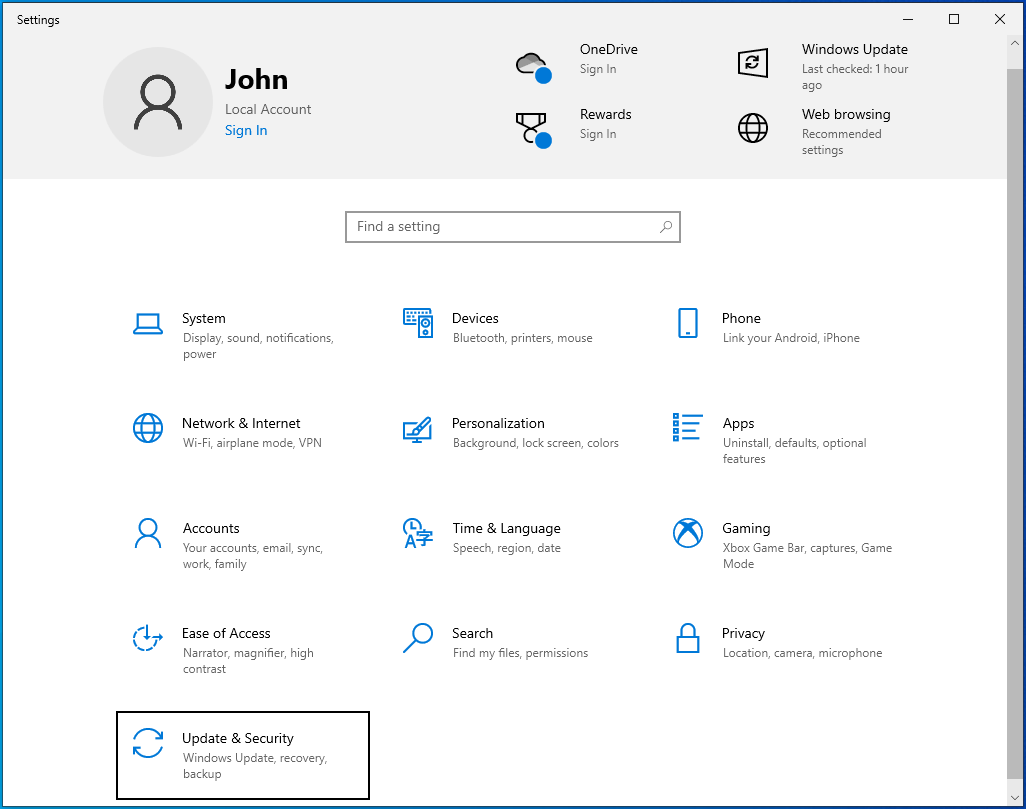Screen dimensions: 1026x809
Task: Click the Apps settings icon
Action: 688,428
